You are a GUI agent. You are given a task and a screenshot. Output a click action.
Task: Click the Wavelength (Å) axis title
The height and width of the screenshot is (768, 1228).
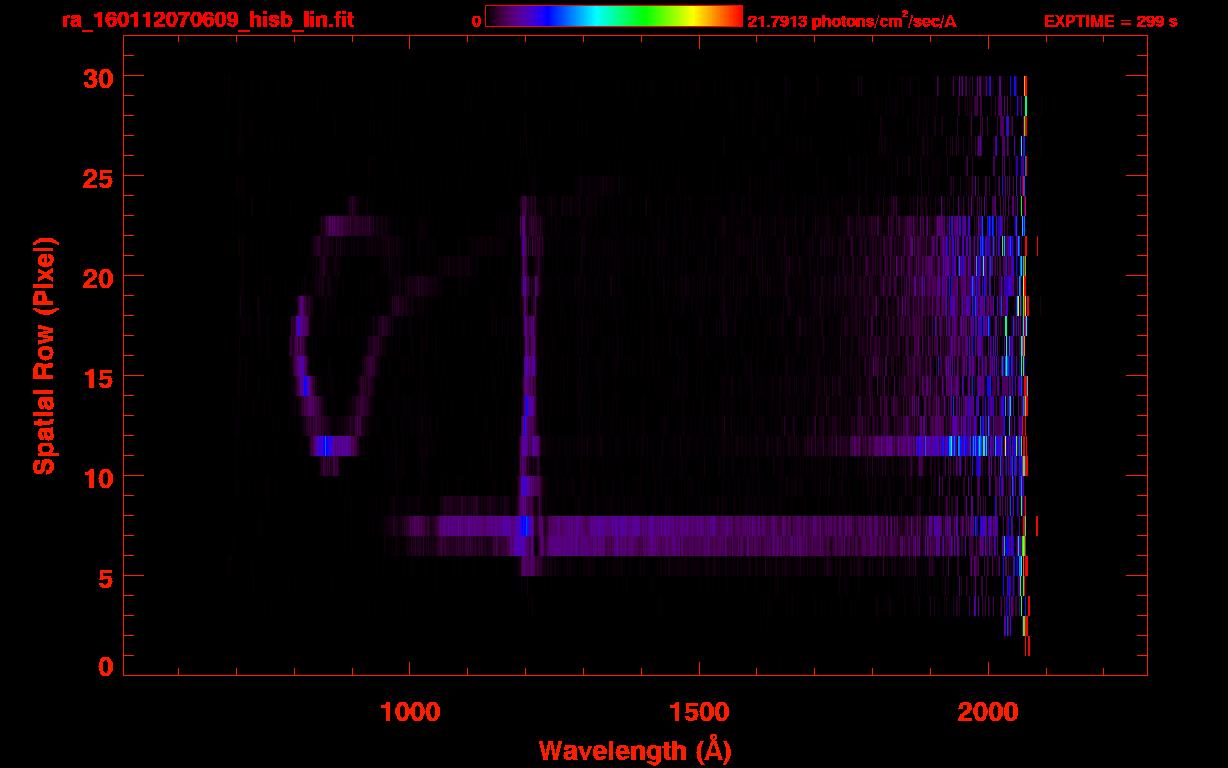[x=634, y=750]
